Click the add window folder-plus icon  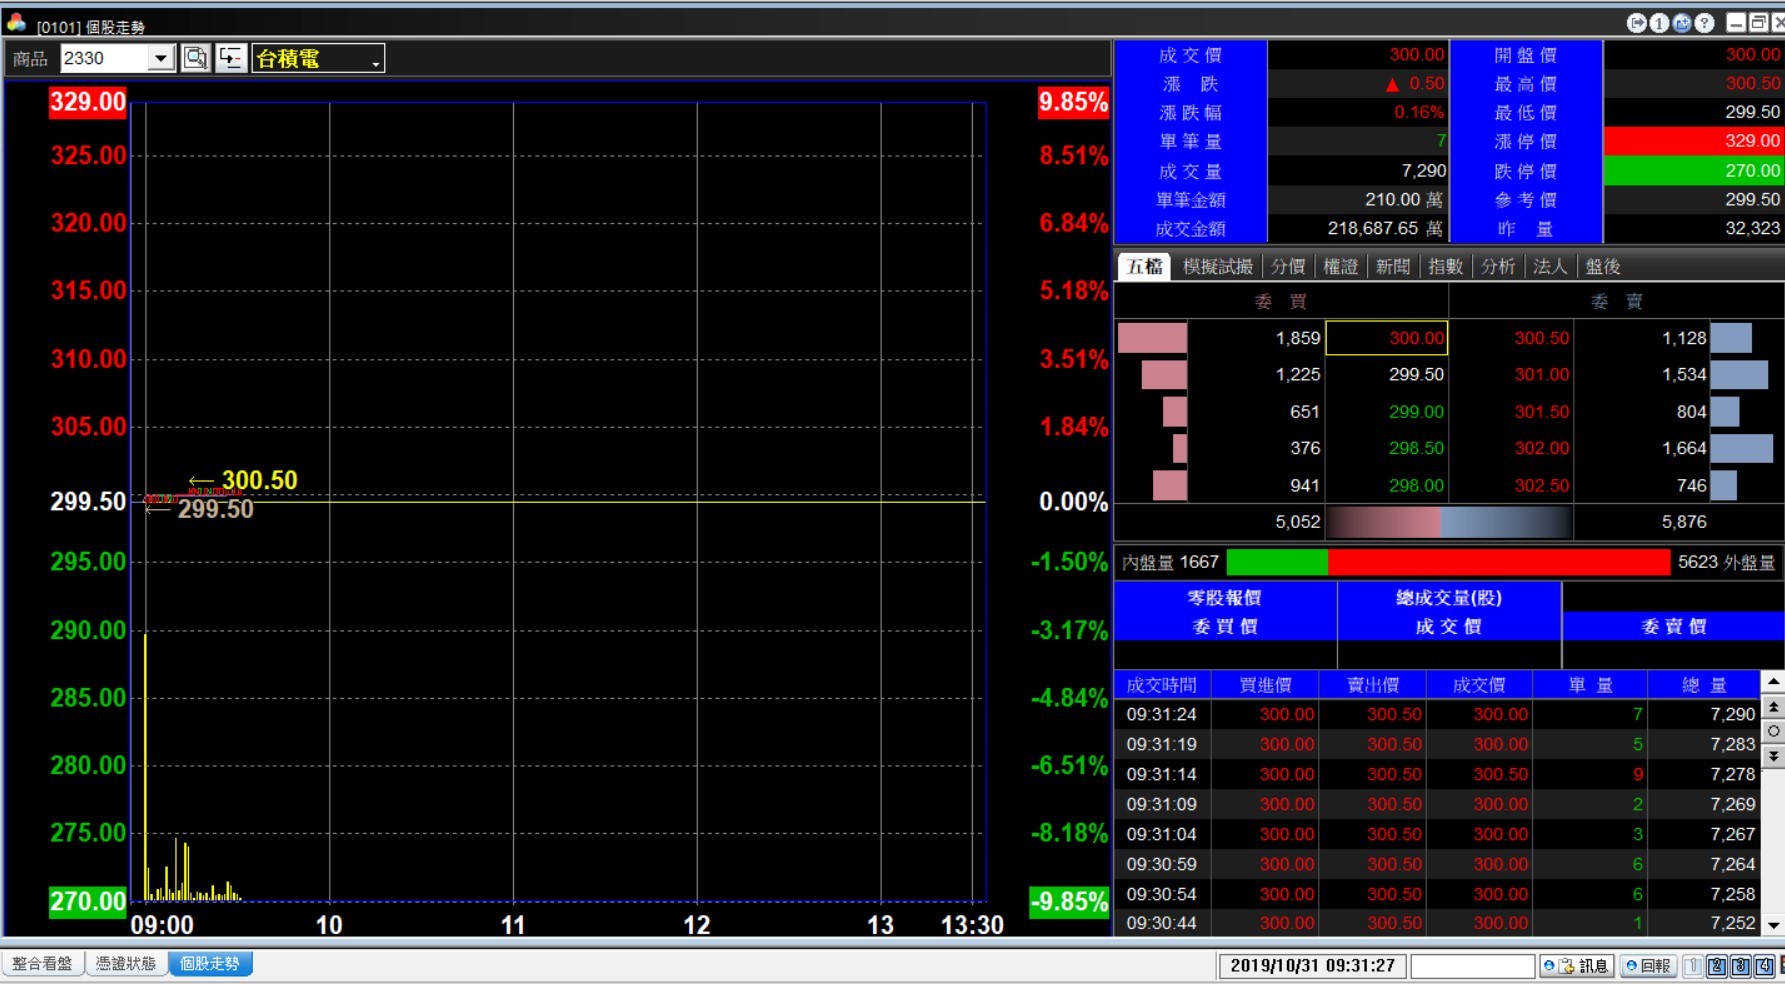click(1682, 23)
